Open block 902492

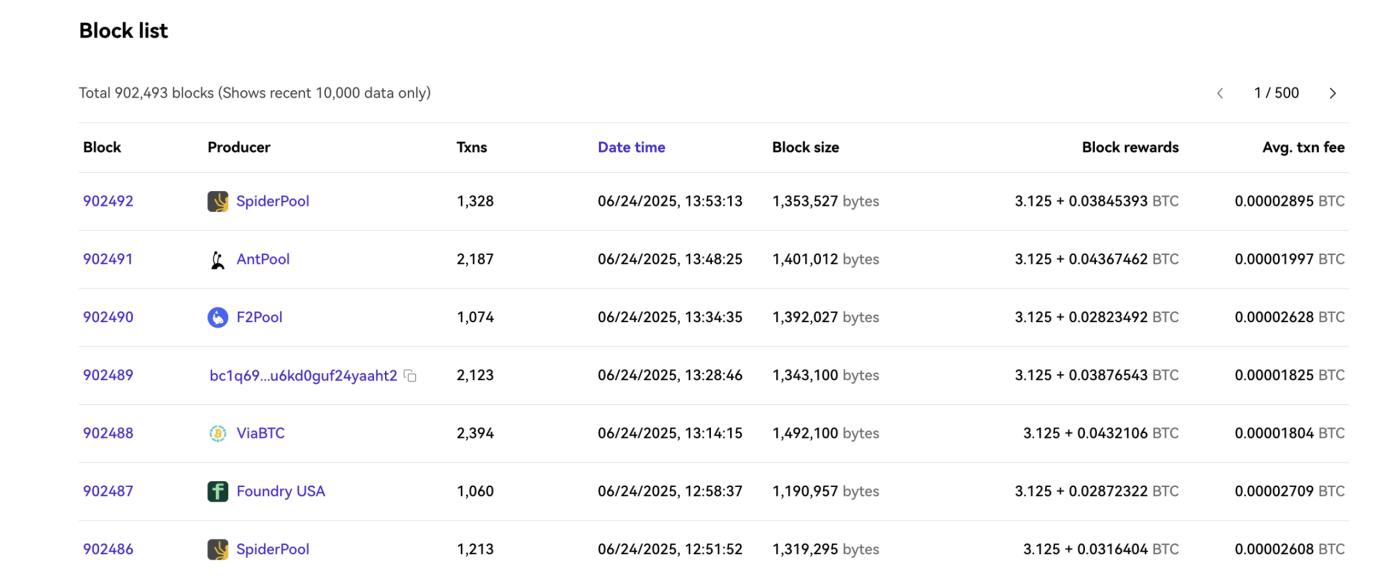[x=108, y=201]
